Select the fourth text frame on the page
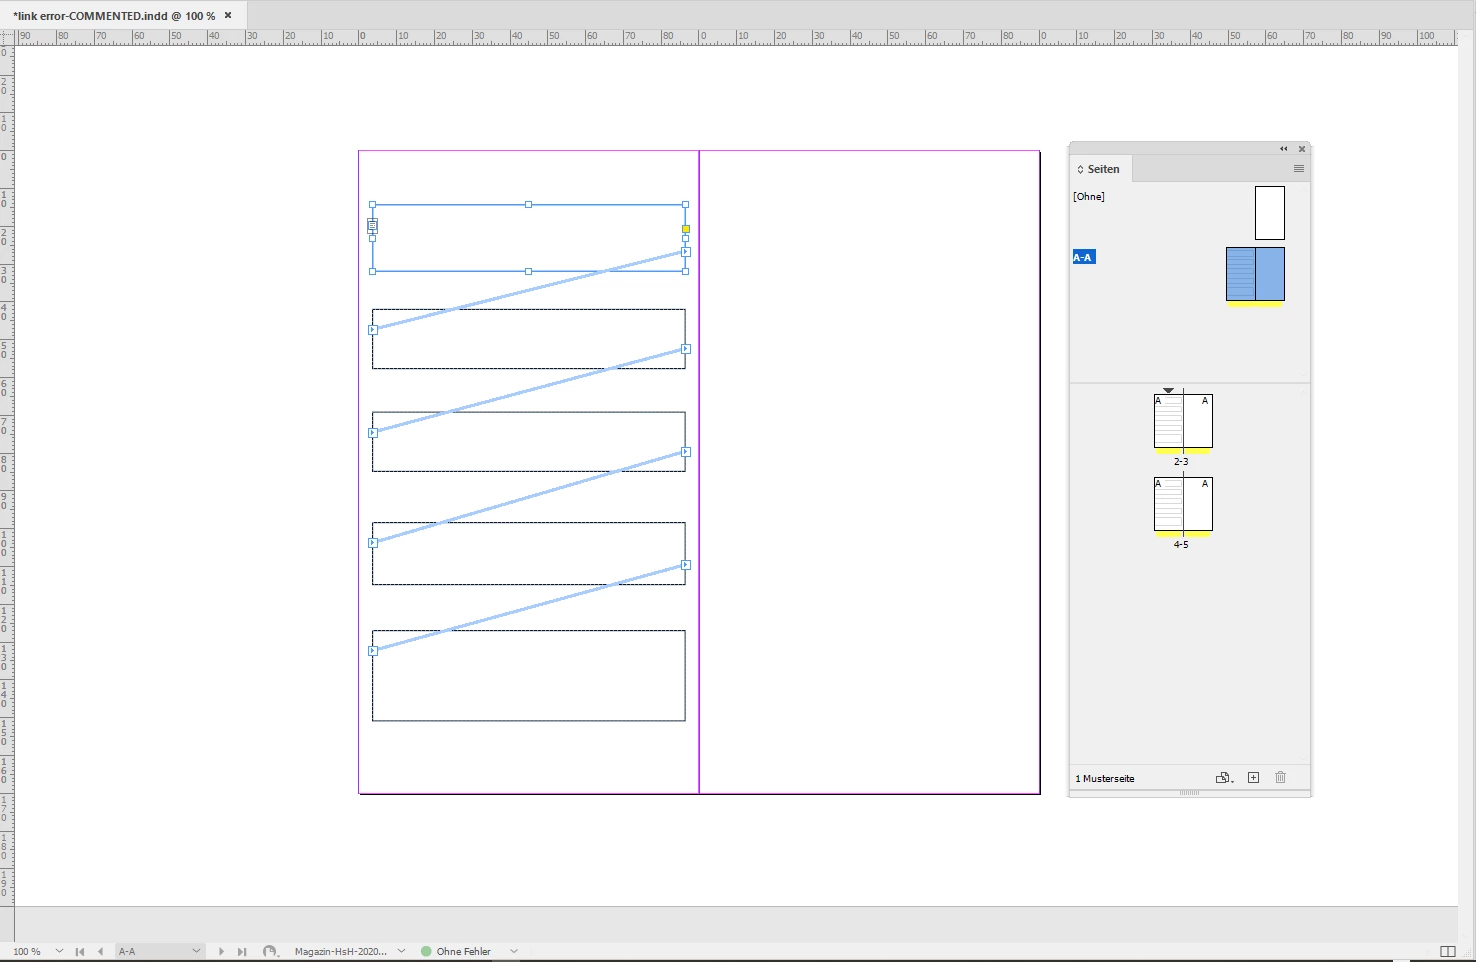The height and width of the screenshot is (962, 1476). (529, 554)
